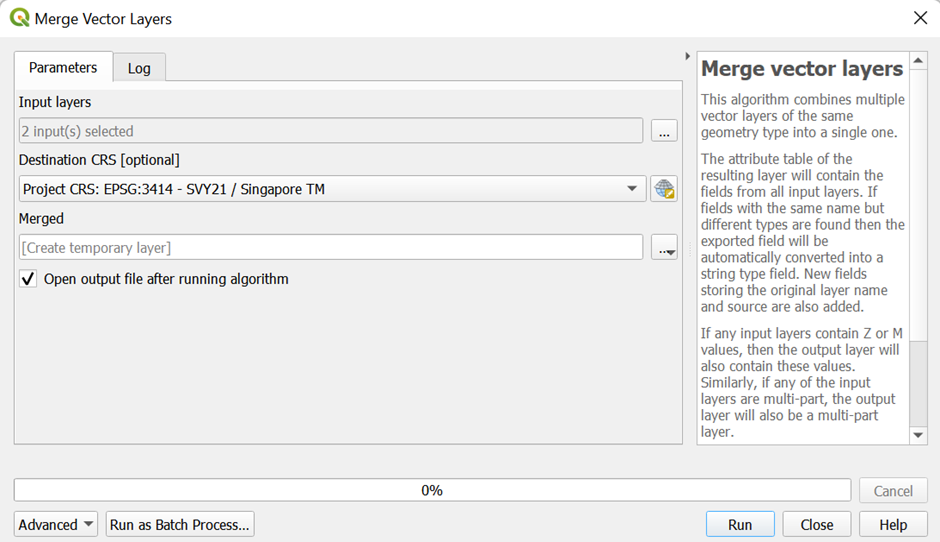This screenshot has width=940, height=542.
Task: Switch to the Log tab
Action: coord(139,68)
